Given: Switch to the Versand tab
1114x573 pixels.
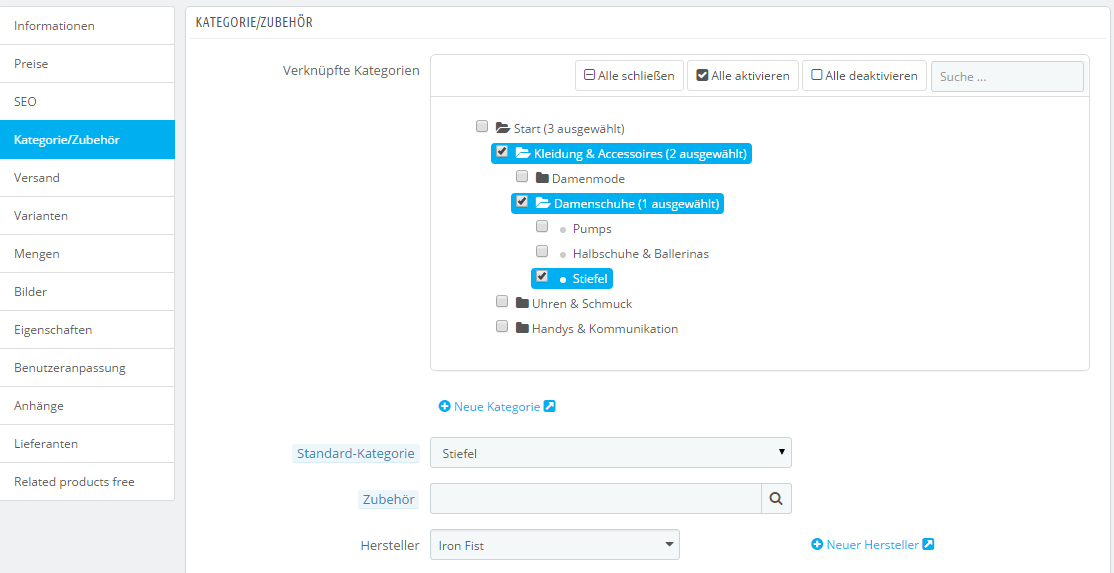Looking at the screenshot, I should tap(87, 178).
